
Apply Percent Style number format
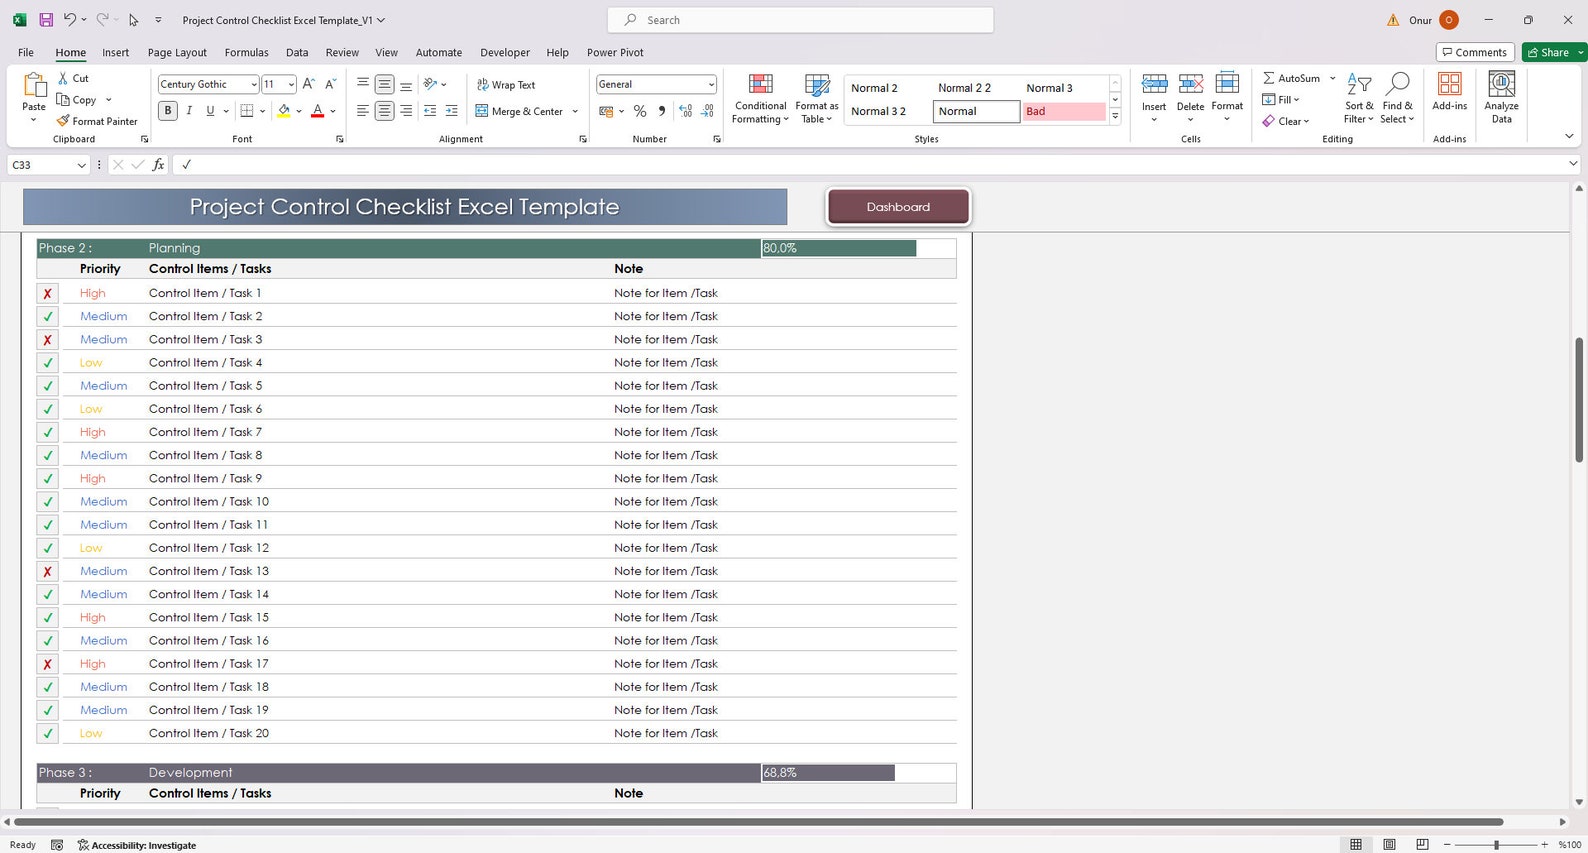pos(640,111)
